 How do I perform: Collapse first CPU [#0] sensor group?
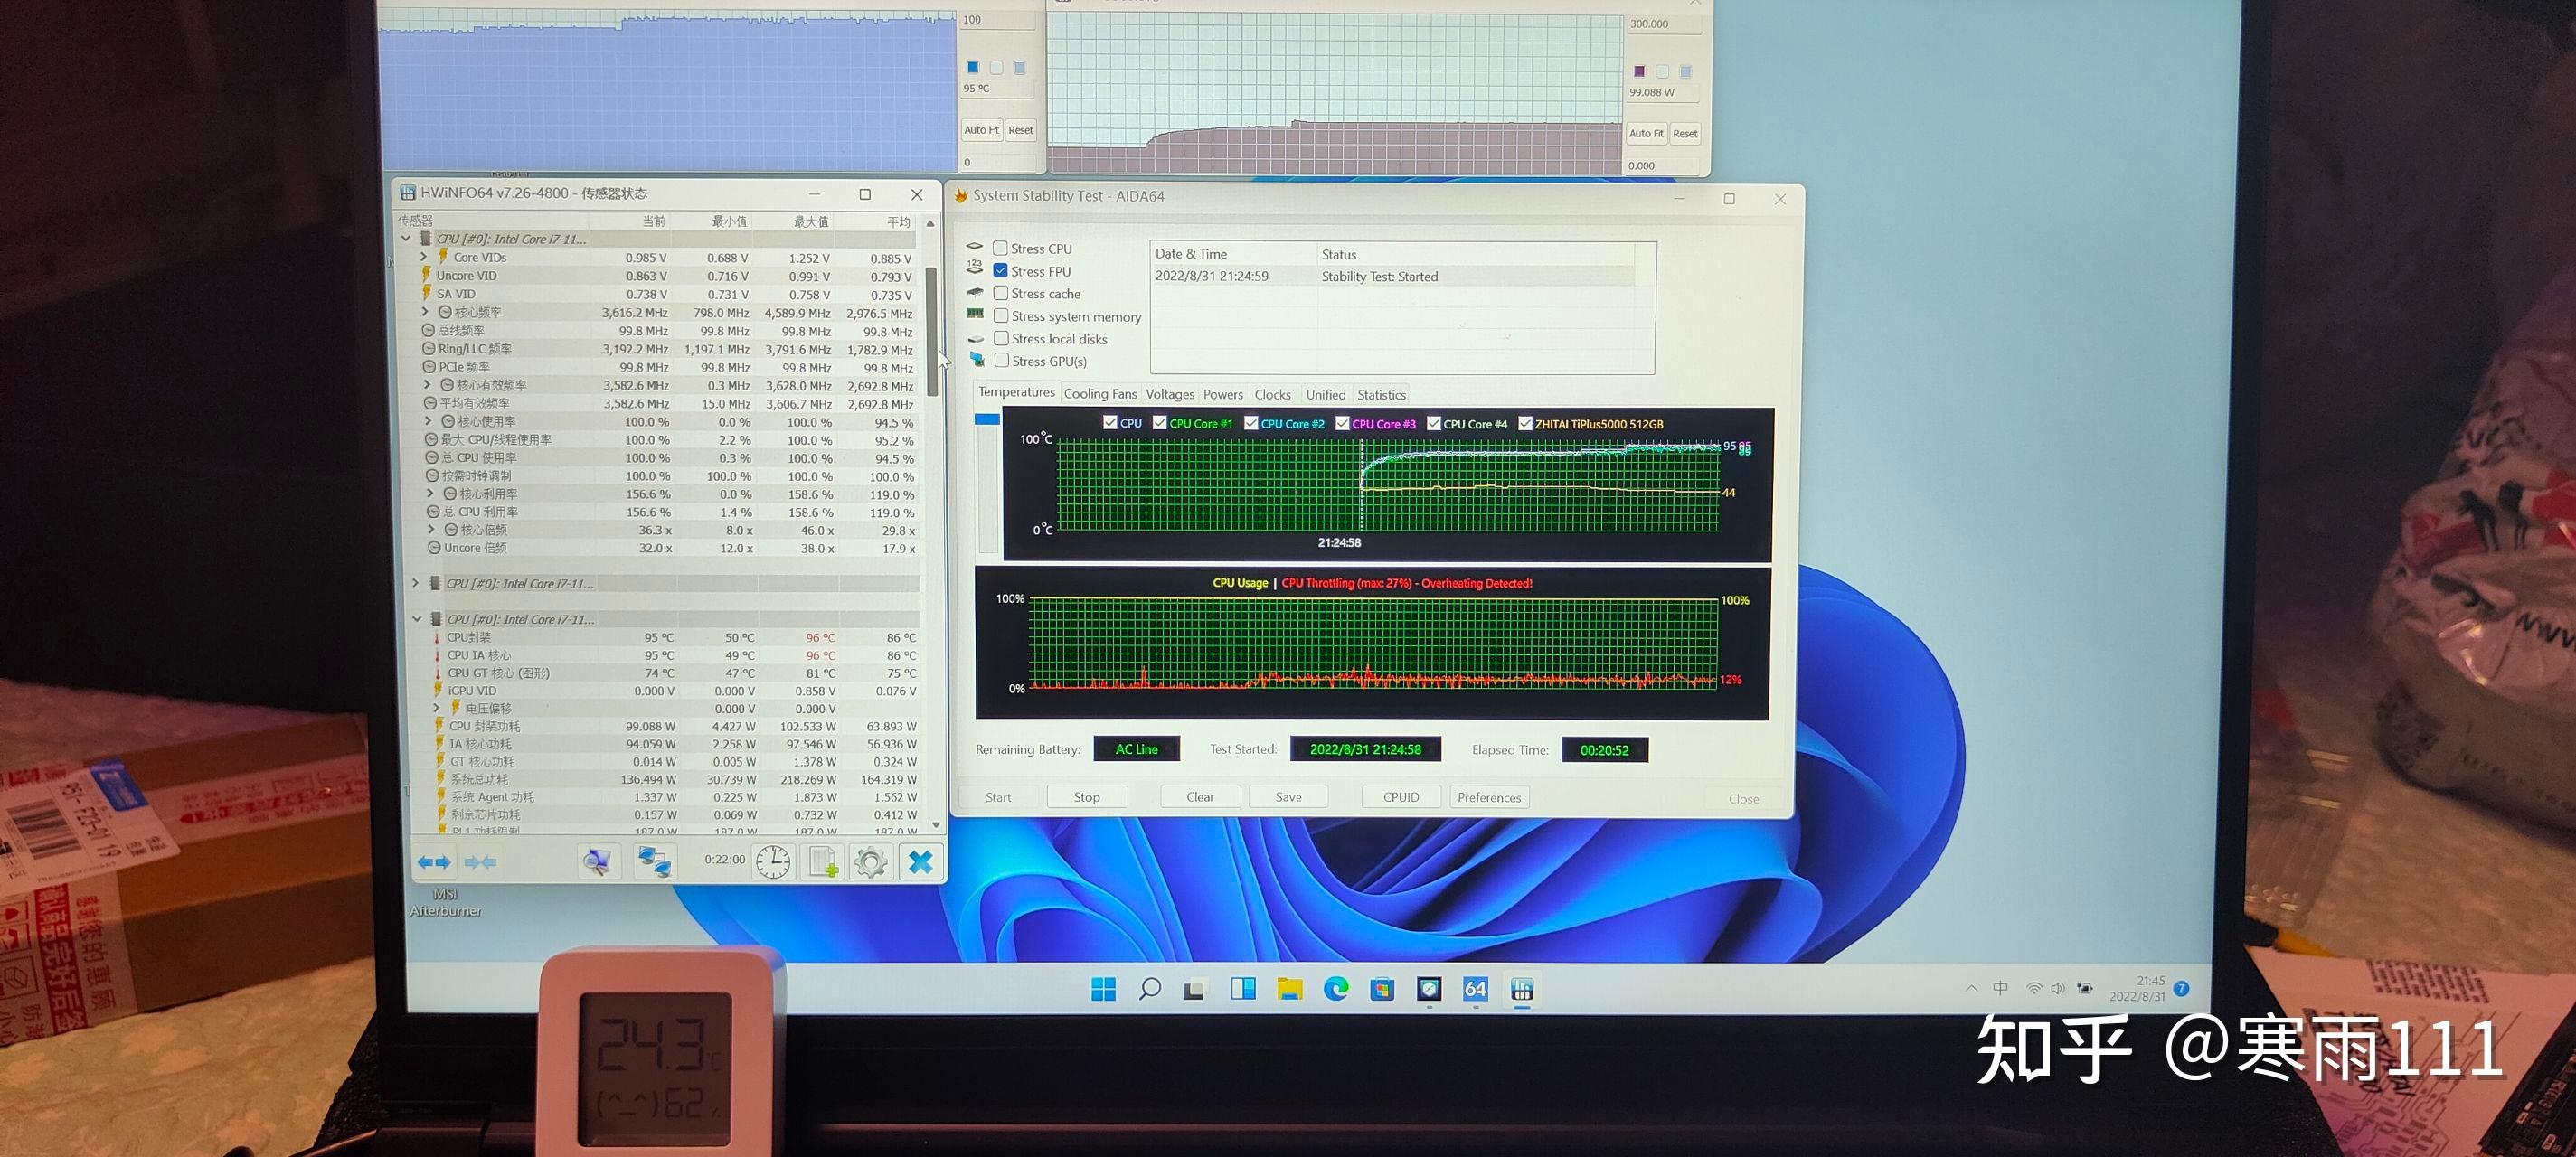406,239
